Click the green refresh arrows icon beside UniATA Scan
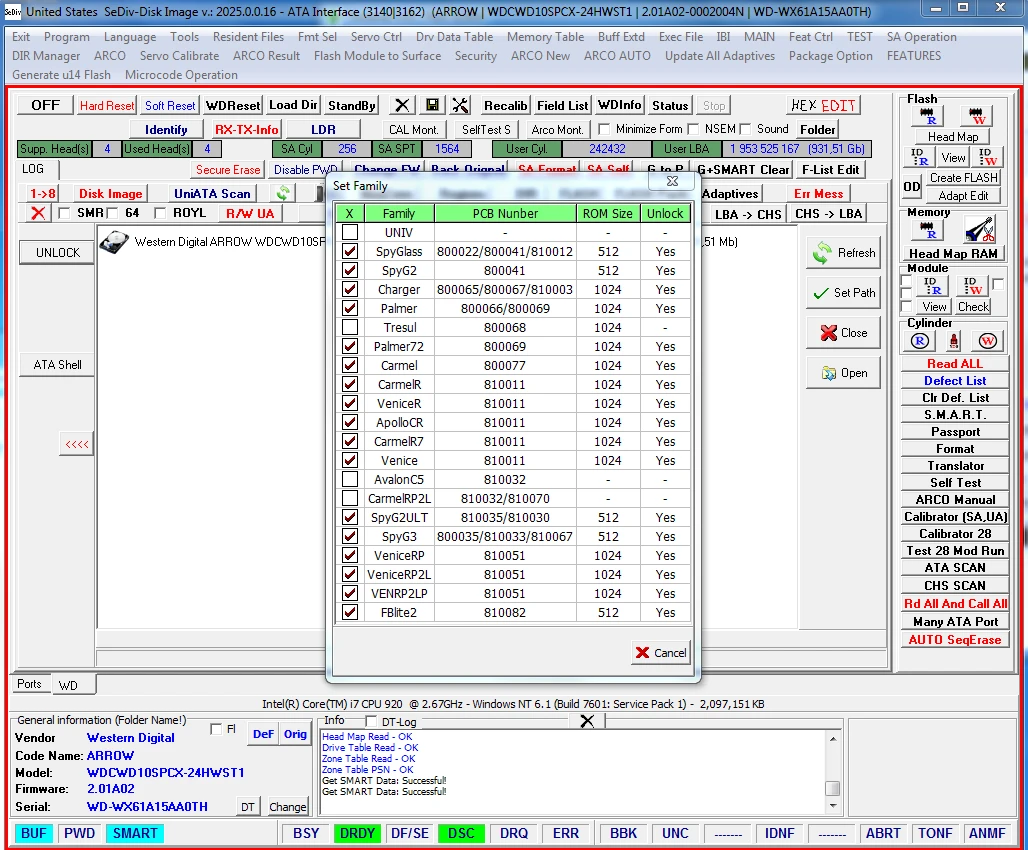This screenshot has width=1028, height=850. [283, 193]
